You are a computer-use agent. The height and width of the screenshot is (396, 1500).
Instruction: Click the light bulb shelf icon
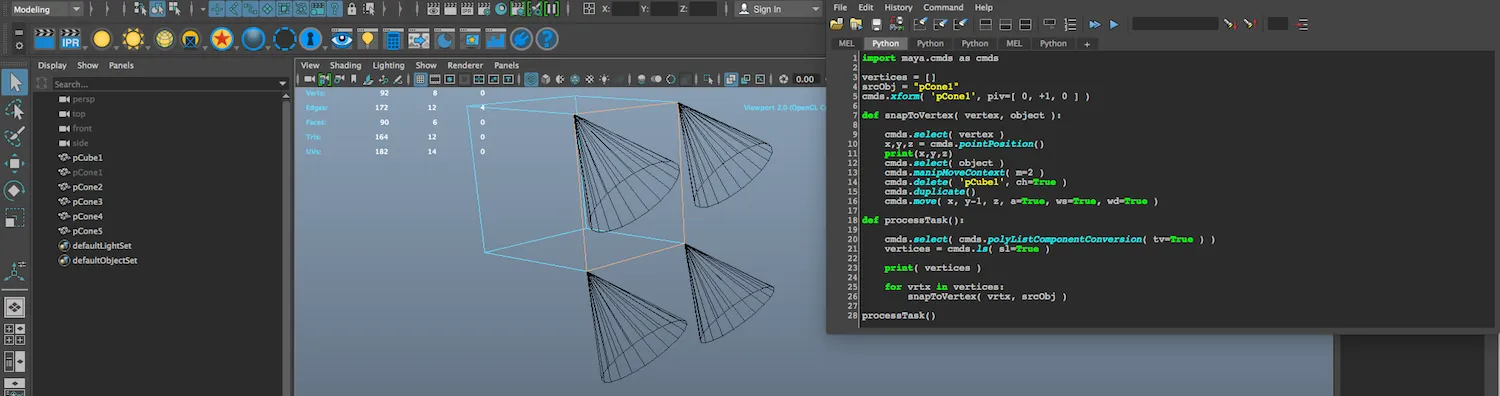(368, 40)
